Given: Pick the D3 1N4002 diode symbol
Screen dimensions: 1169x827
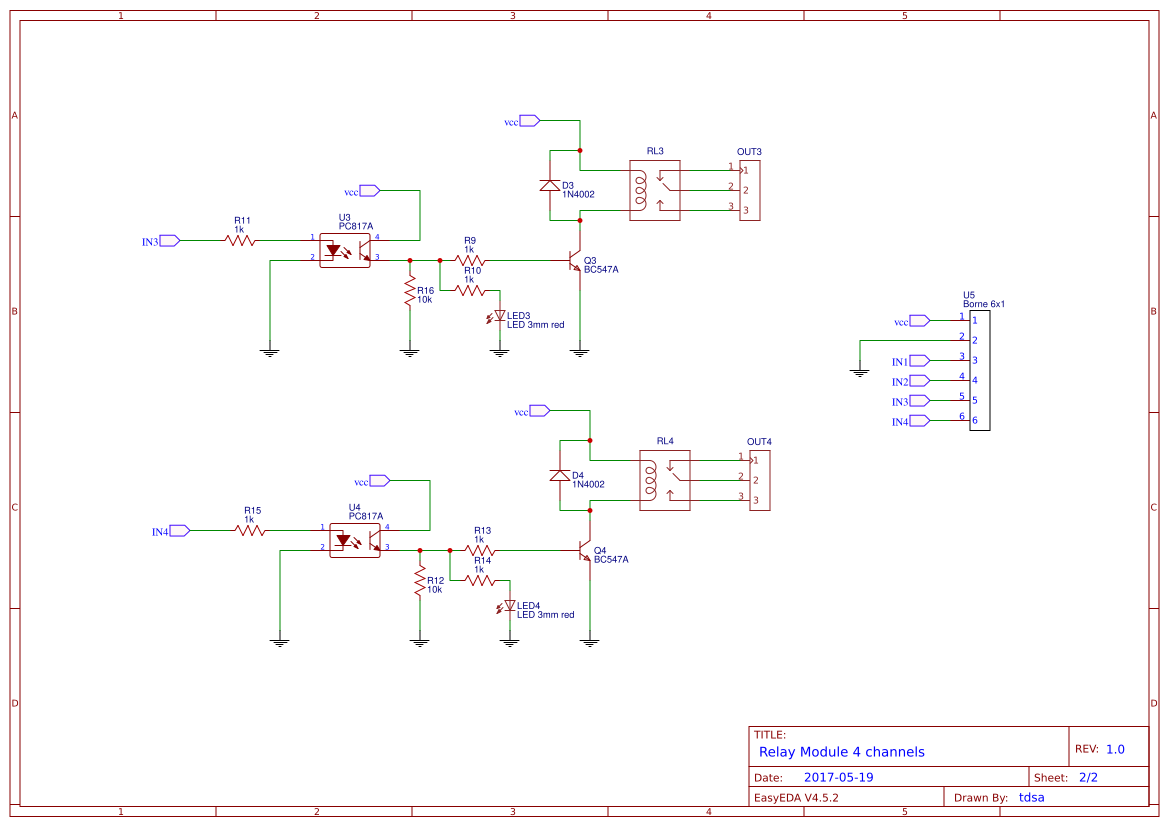Looking at the screenshot, I should [549, 185].
